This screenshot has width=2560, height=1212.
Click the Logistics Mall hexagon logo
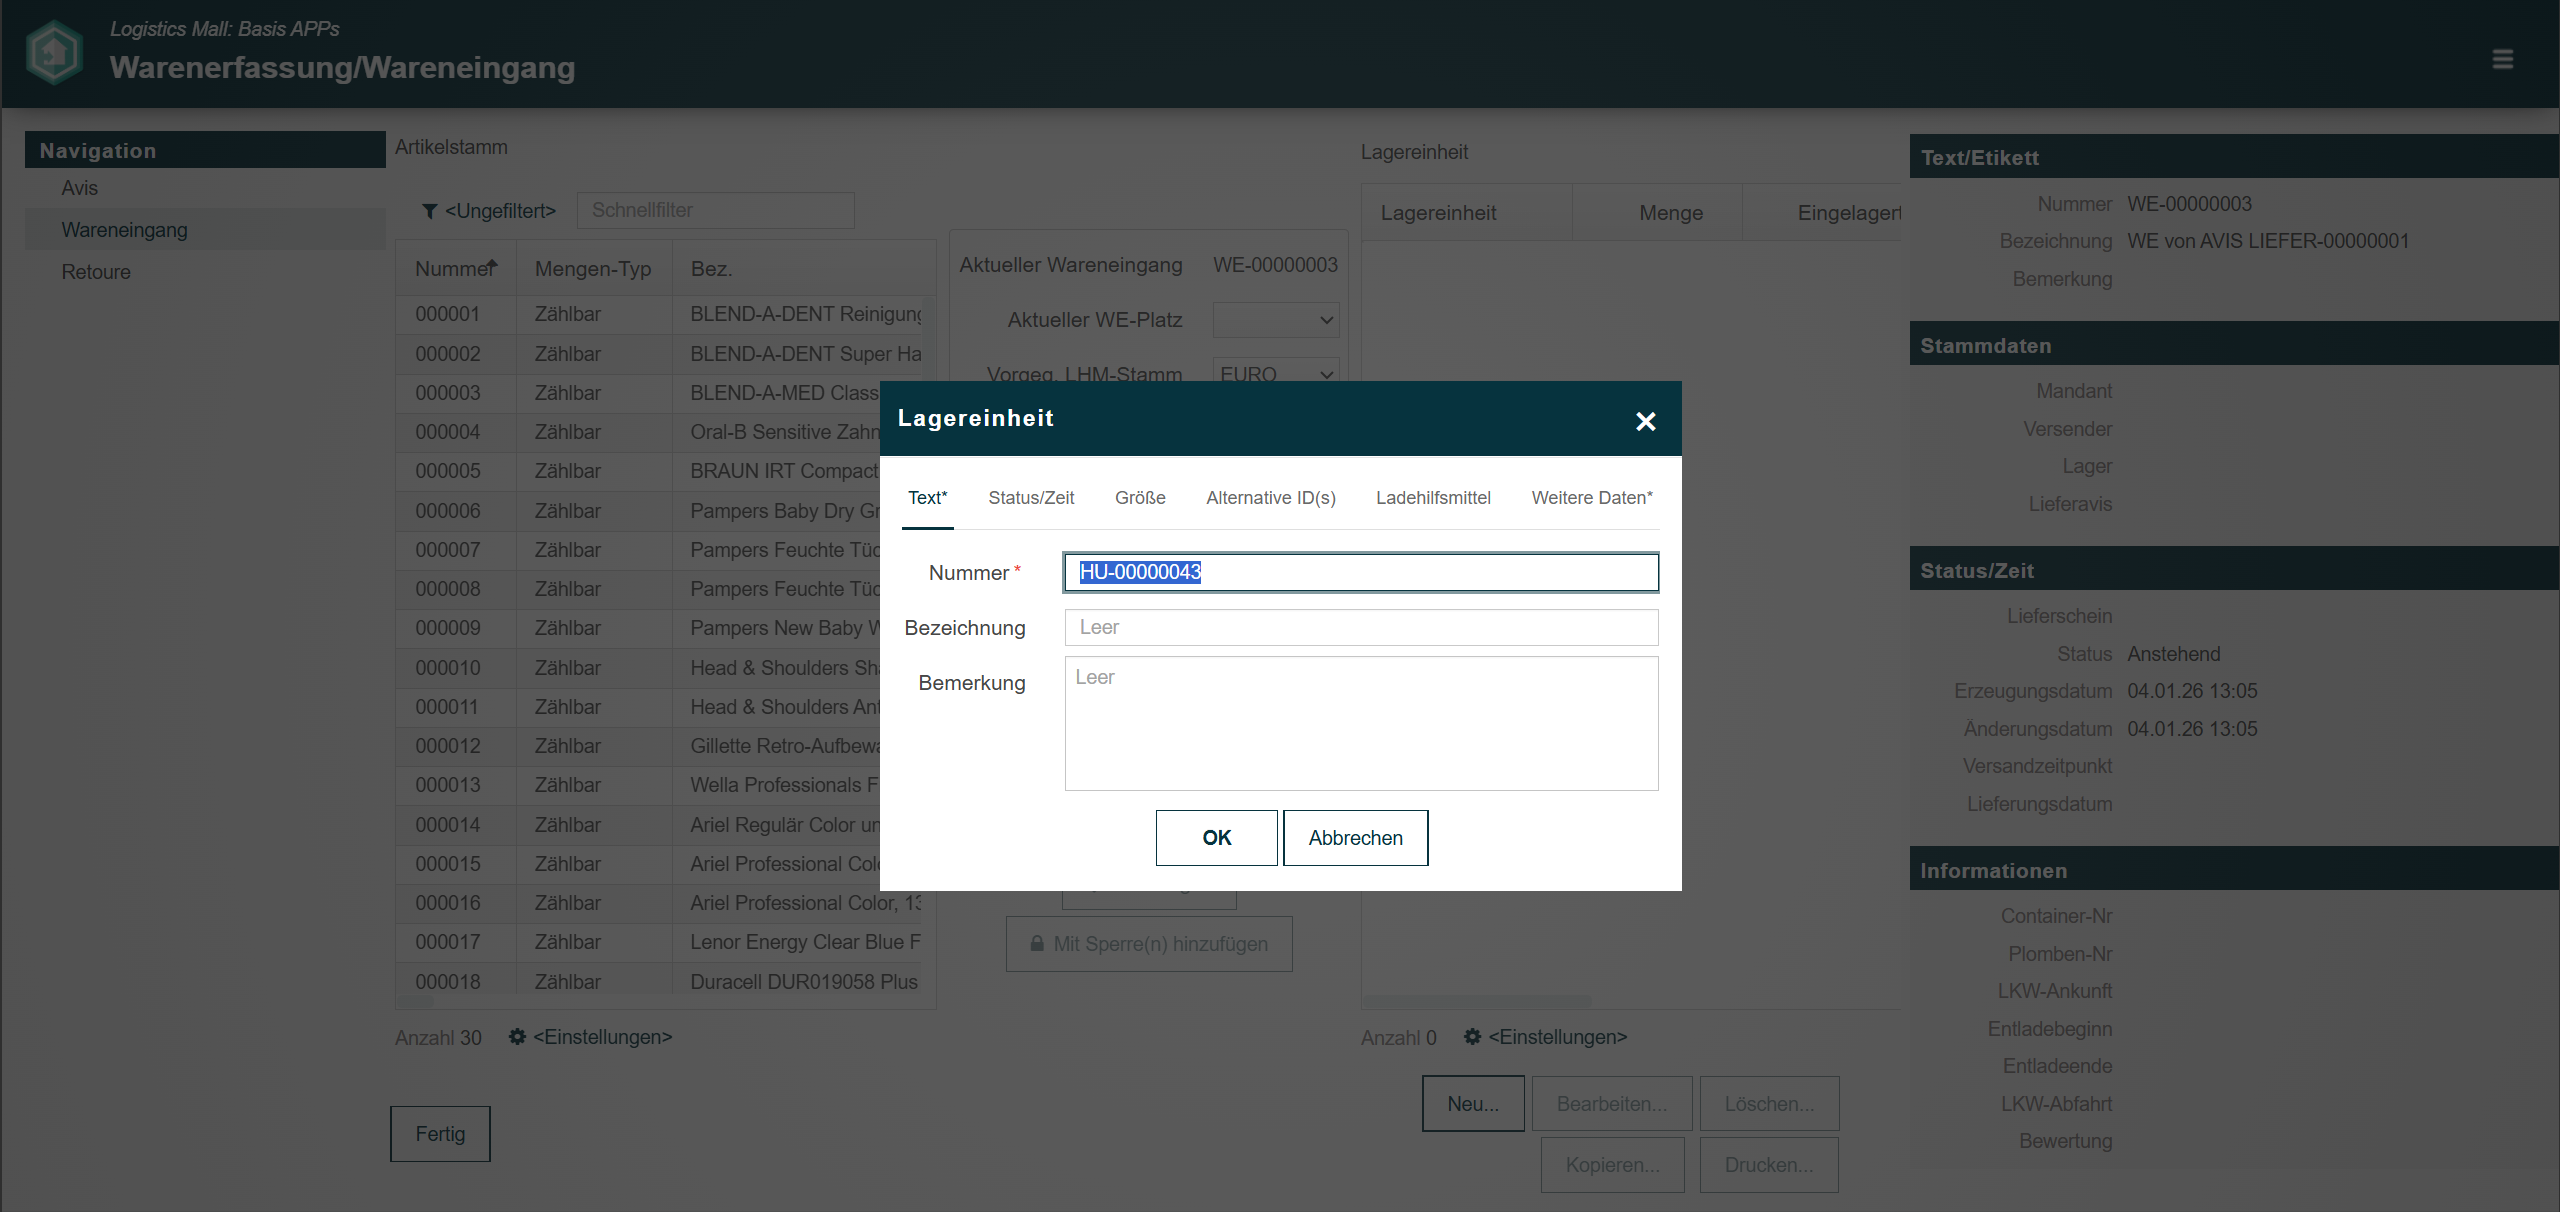55,53
